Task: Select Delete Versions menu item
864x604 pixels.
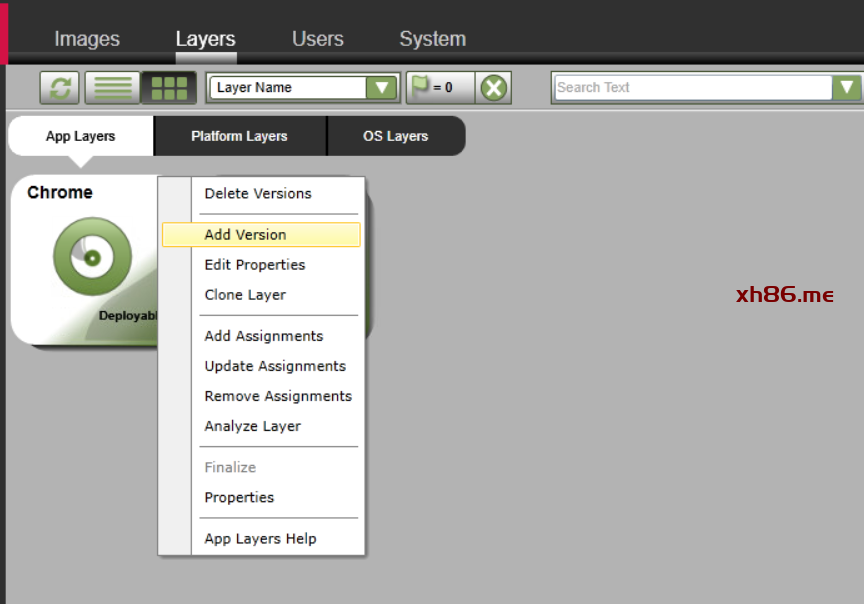Action: click(258, 194)
